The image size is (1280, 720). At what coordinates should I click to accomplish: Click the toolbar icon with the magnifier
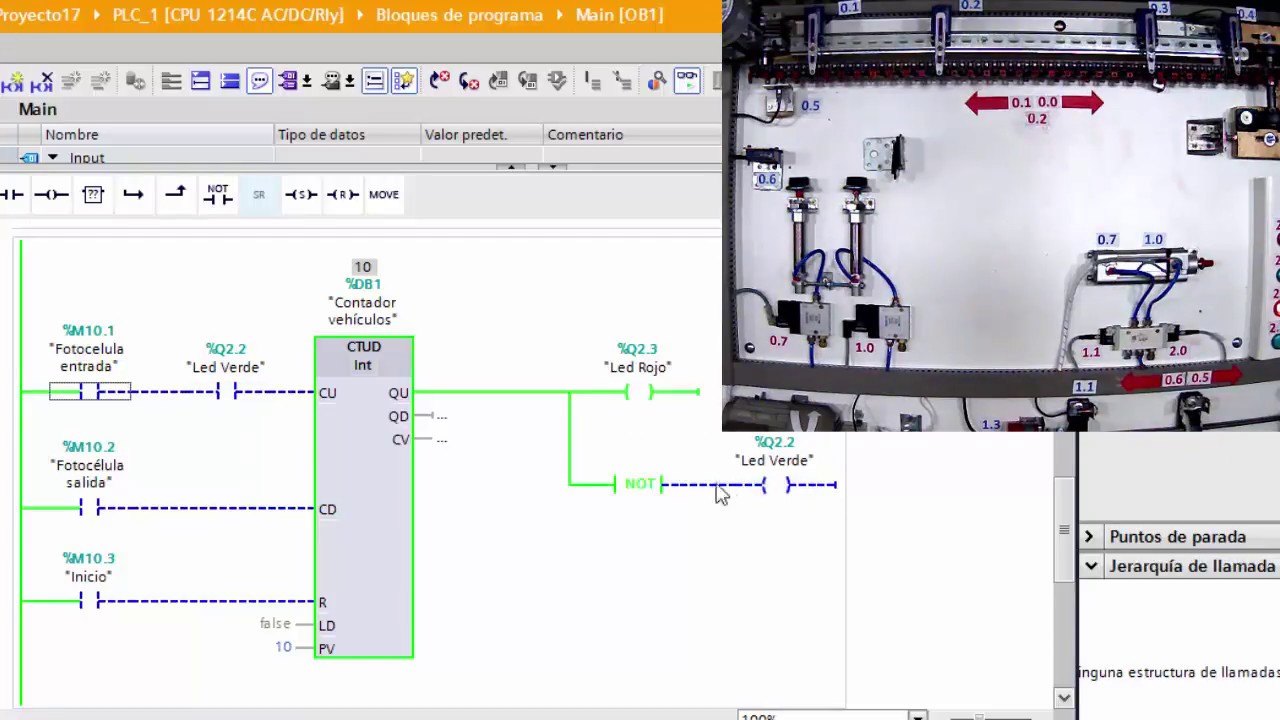pos(657,81)
